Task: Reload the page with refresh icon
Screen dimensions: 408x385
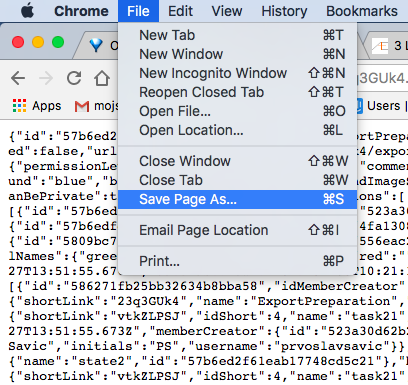Action: pyautogui.click(x=74, y=78)
